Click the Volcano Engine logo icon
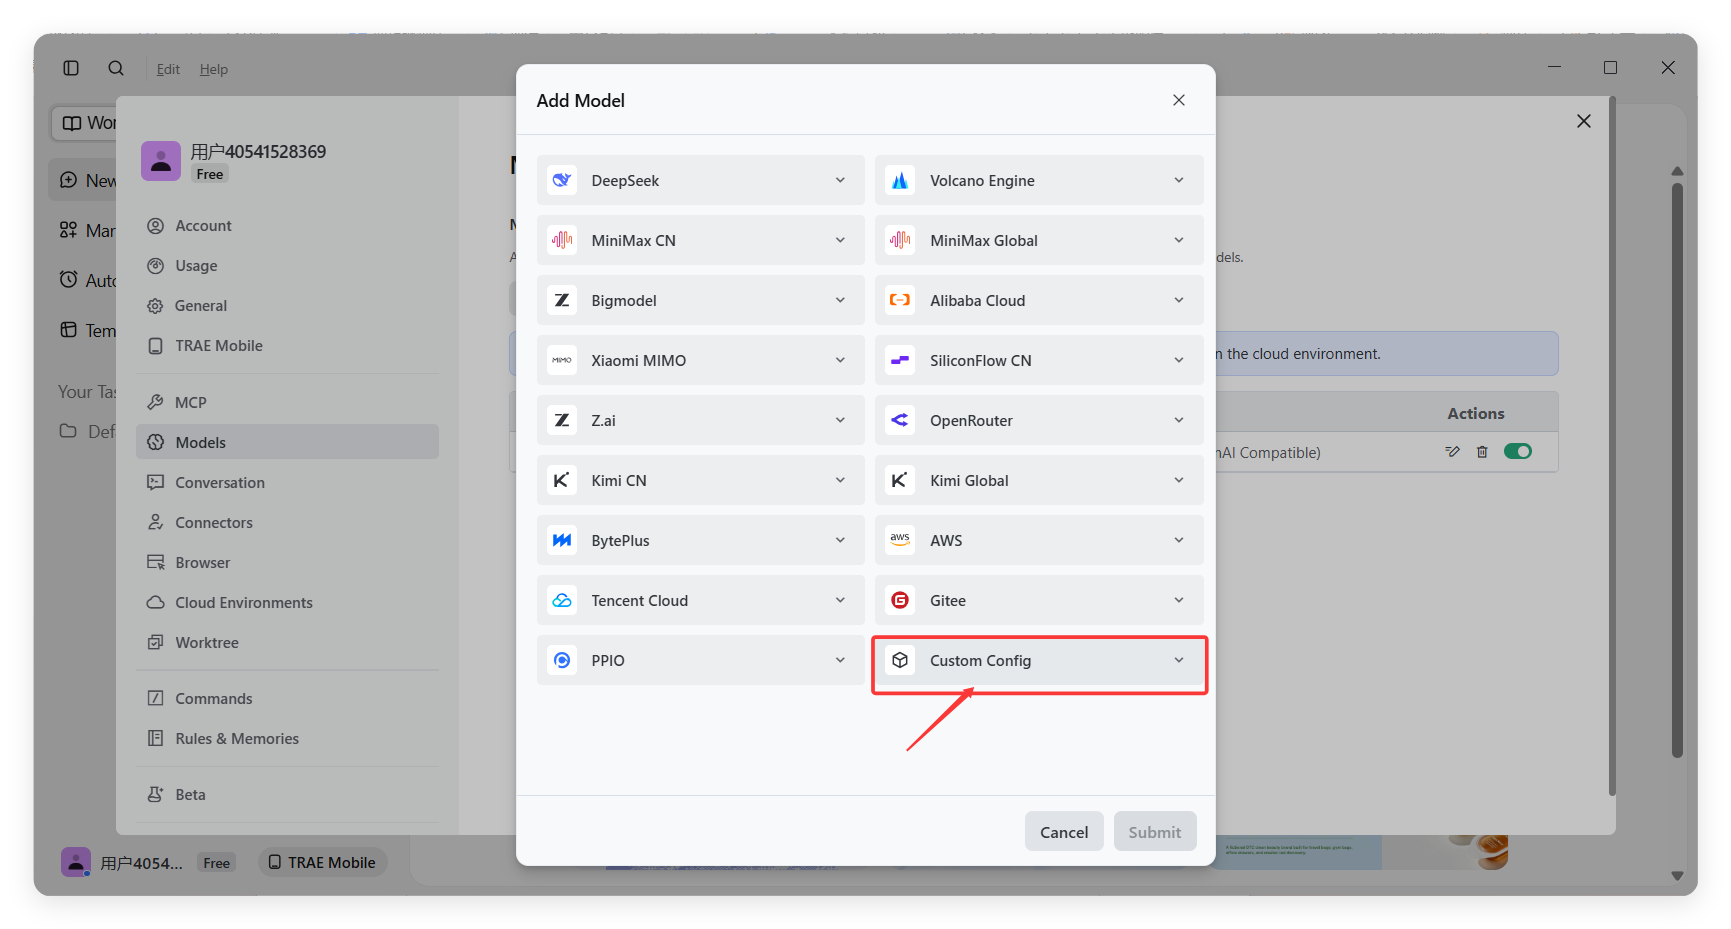Viewport: 1731px width, 929px height. point(900,180)
